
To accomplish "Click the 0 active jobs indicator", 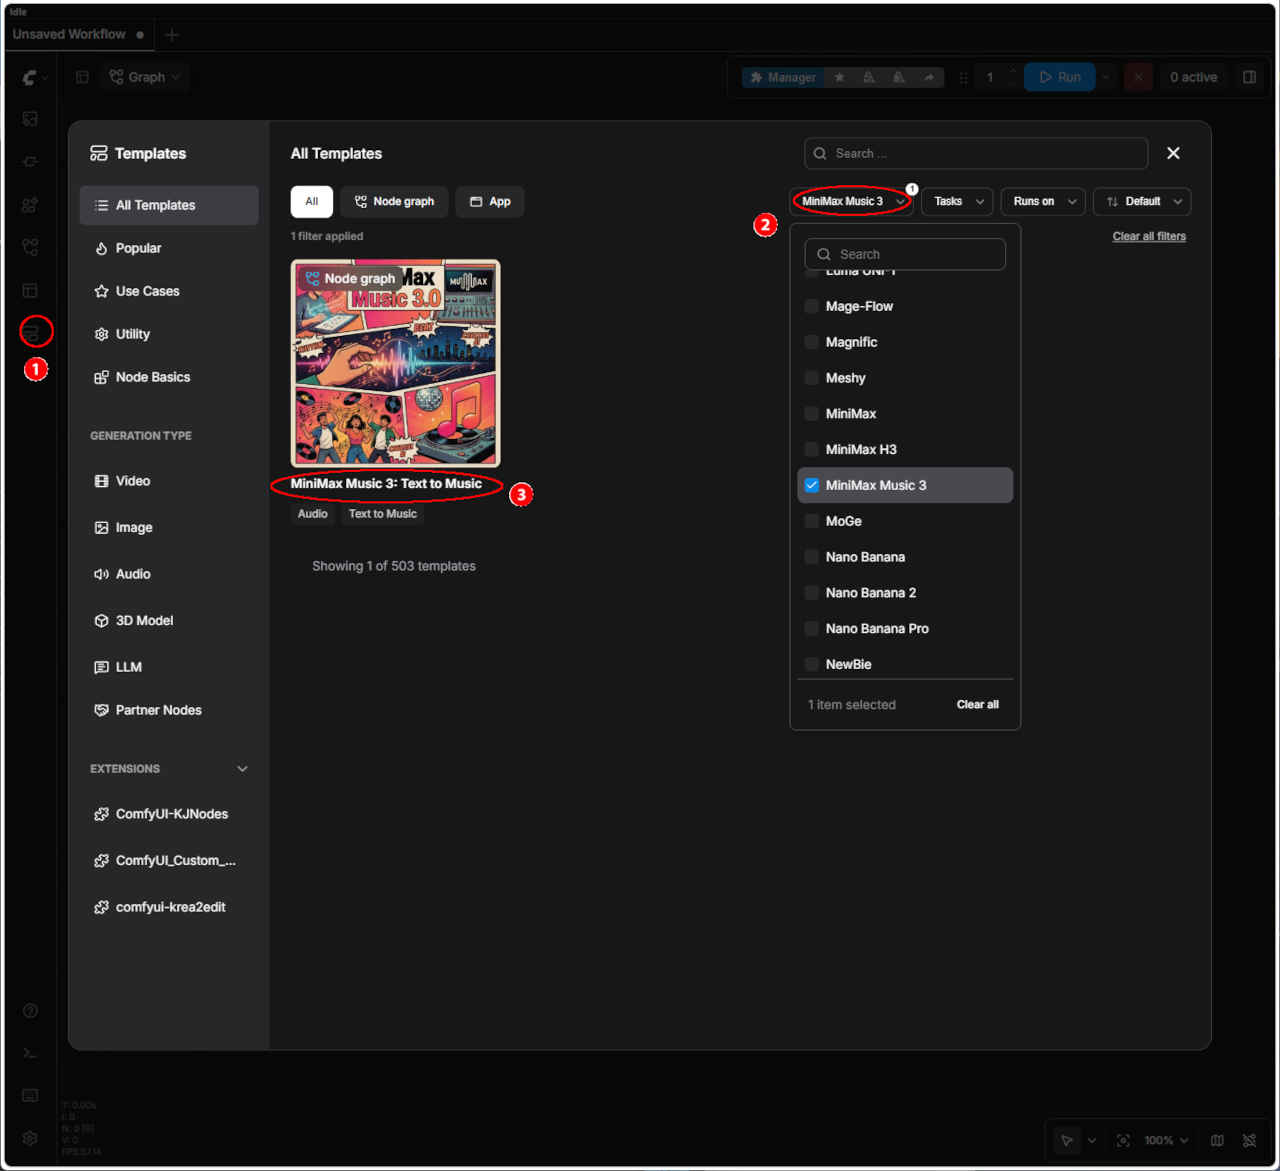I will 1194,77.
